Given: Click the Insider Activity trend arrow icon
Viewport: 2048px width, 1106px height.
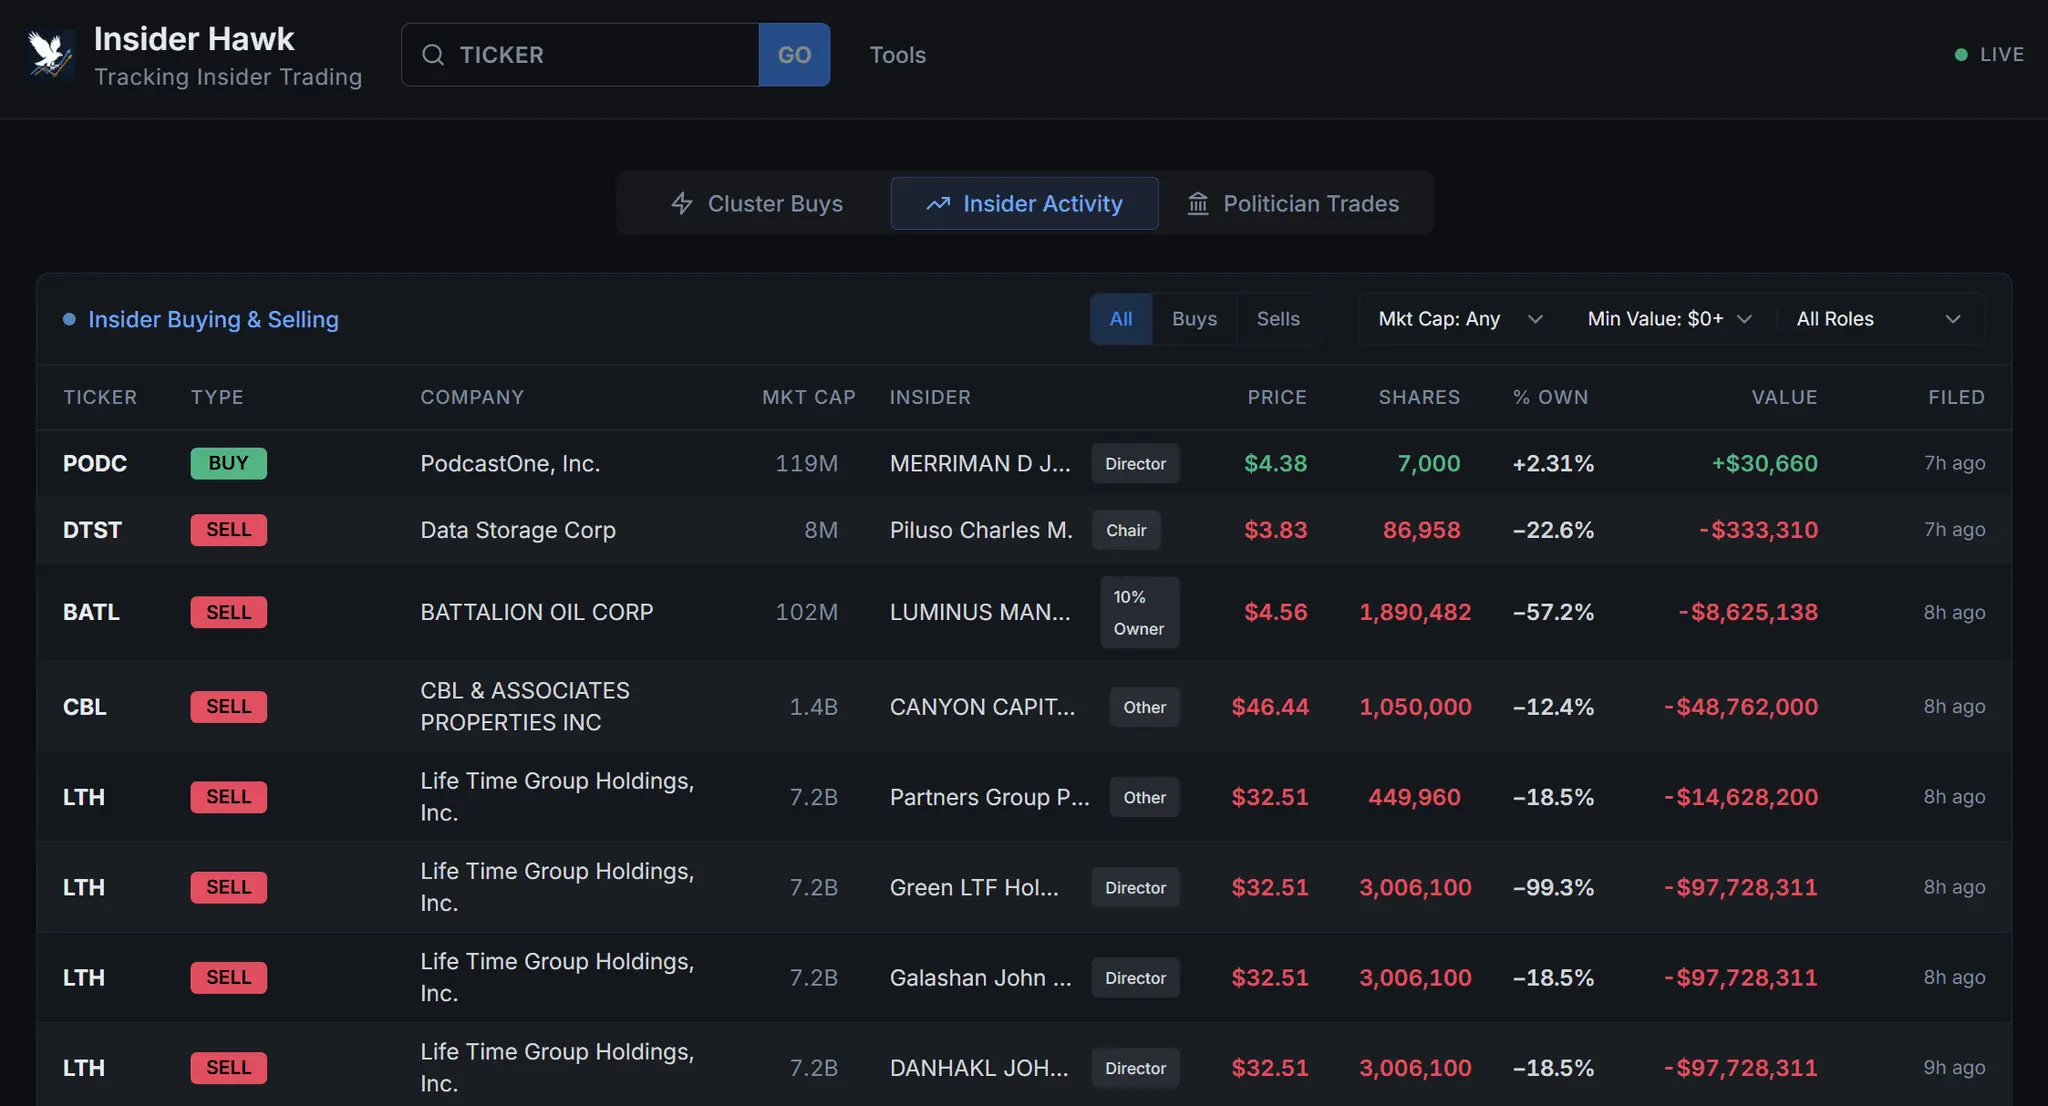Looking at the screenshot, I should coord(938,203).
